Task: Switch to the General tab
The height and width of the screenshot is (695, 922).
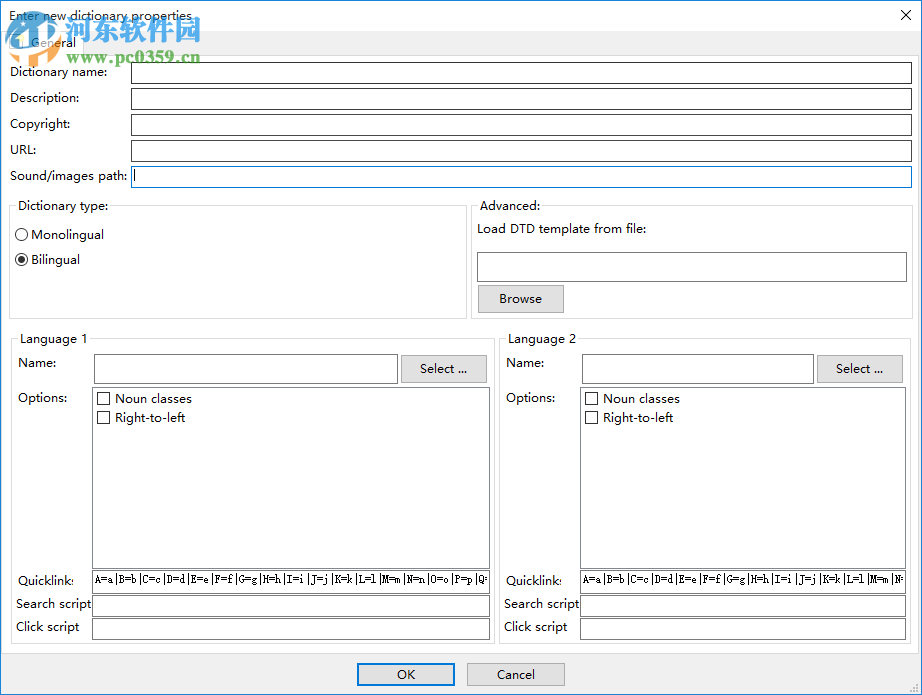Action: click(x=47, y=43)
